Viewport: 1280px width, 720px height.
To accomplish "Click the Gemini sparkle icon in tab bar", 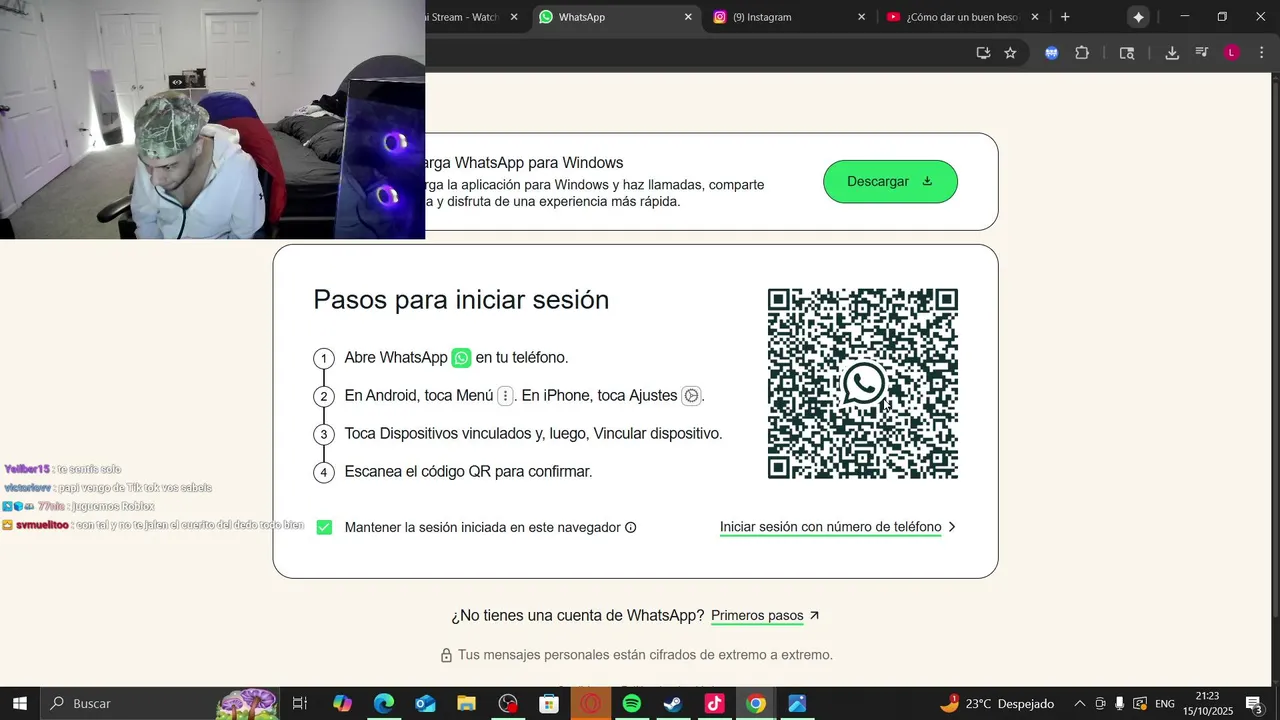I will 1138,17.
